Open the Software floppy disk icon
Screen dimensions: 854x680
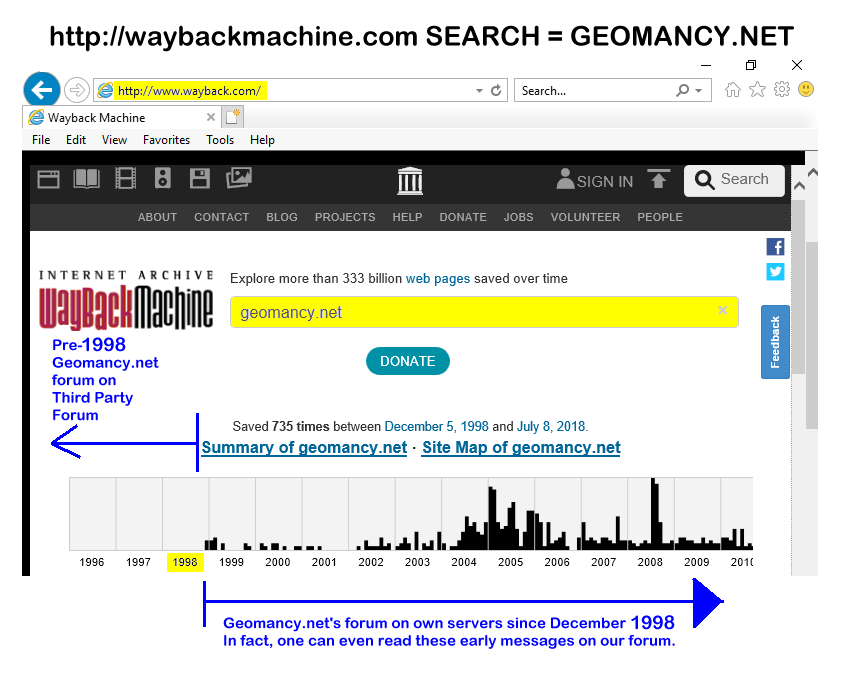click(x=199, y=179)
